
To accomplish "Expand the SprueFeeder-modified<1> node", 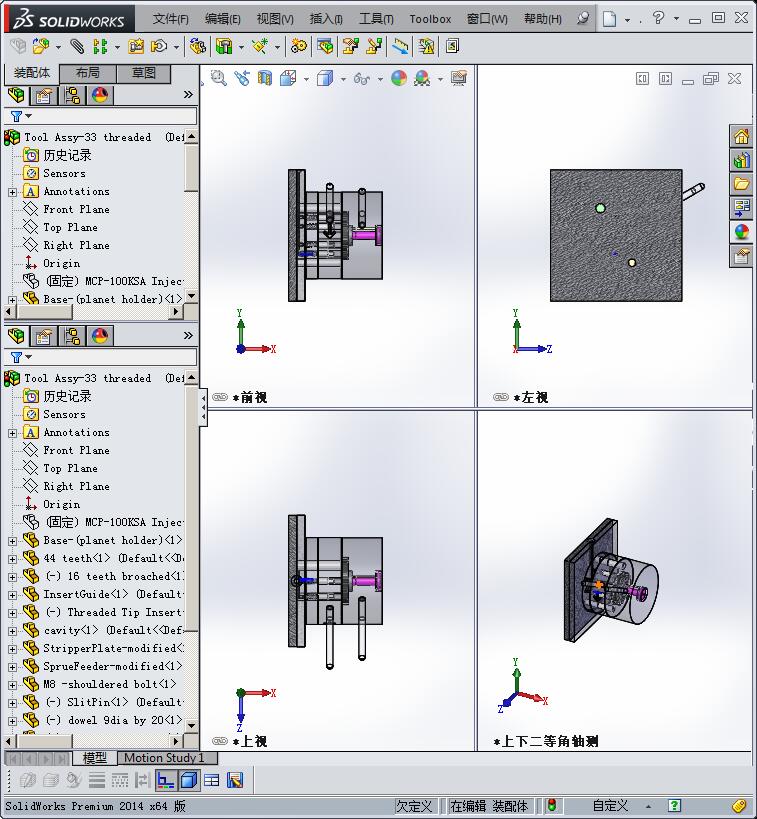I will [12, 667].
